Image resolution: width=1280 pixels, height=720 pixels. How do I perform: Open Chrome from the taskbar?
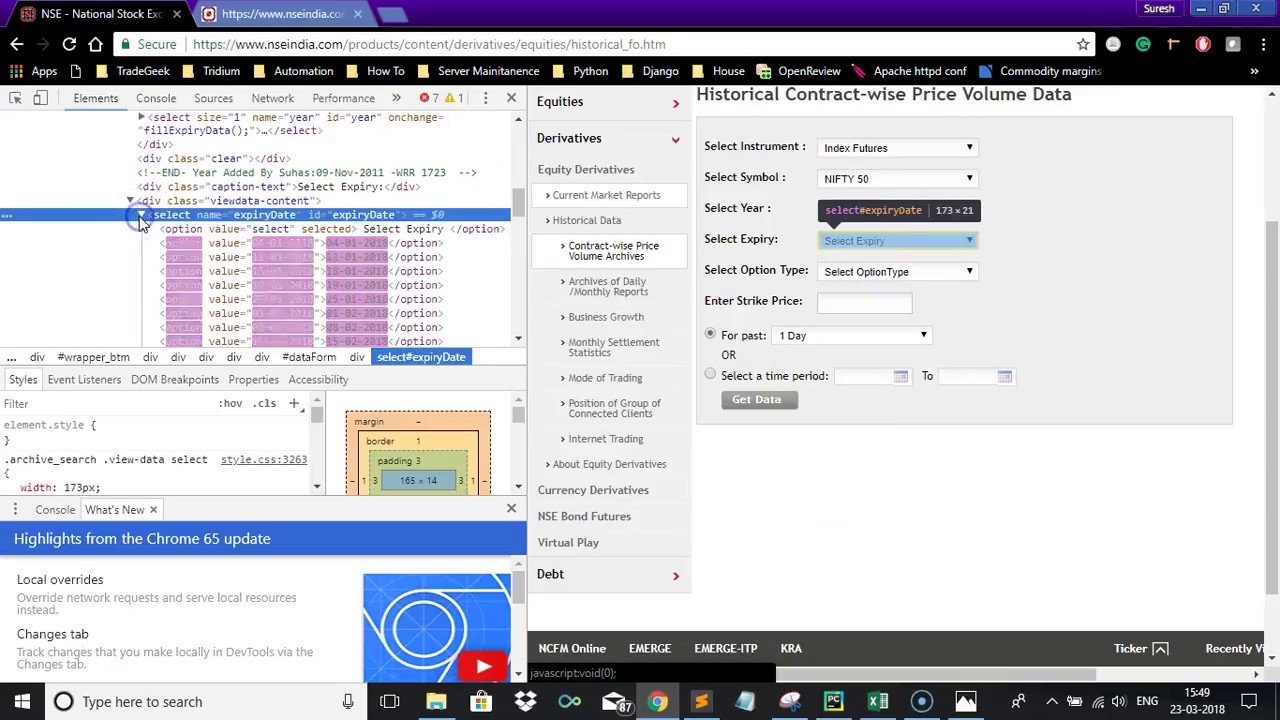click(x=657, y=702)
